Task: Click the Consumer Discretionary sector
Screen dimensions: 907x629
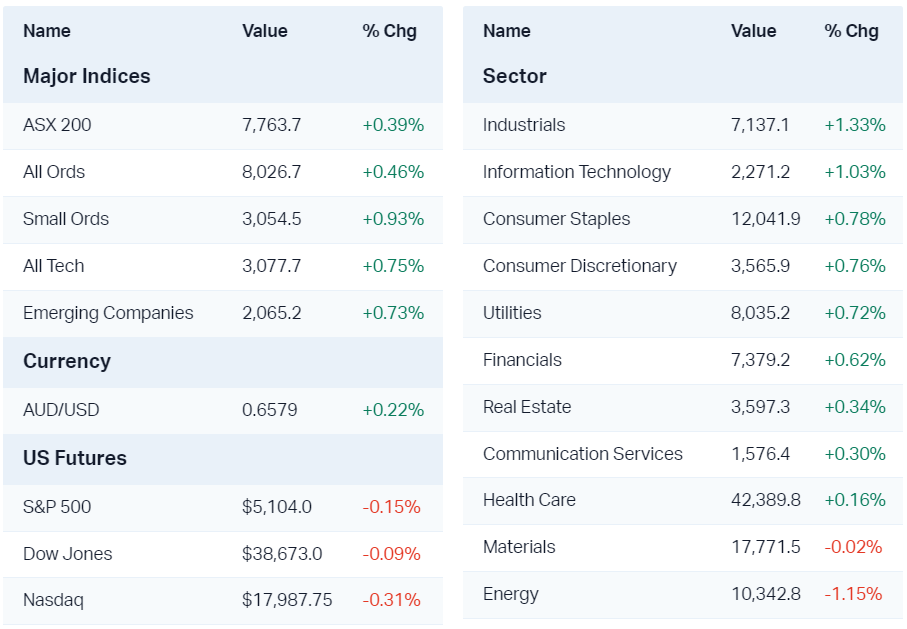Action: tap(580, 266)
